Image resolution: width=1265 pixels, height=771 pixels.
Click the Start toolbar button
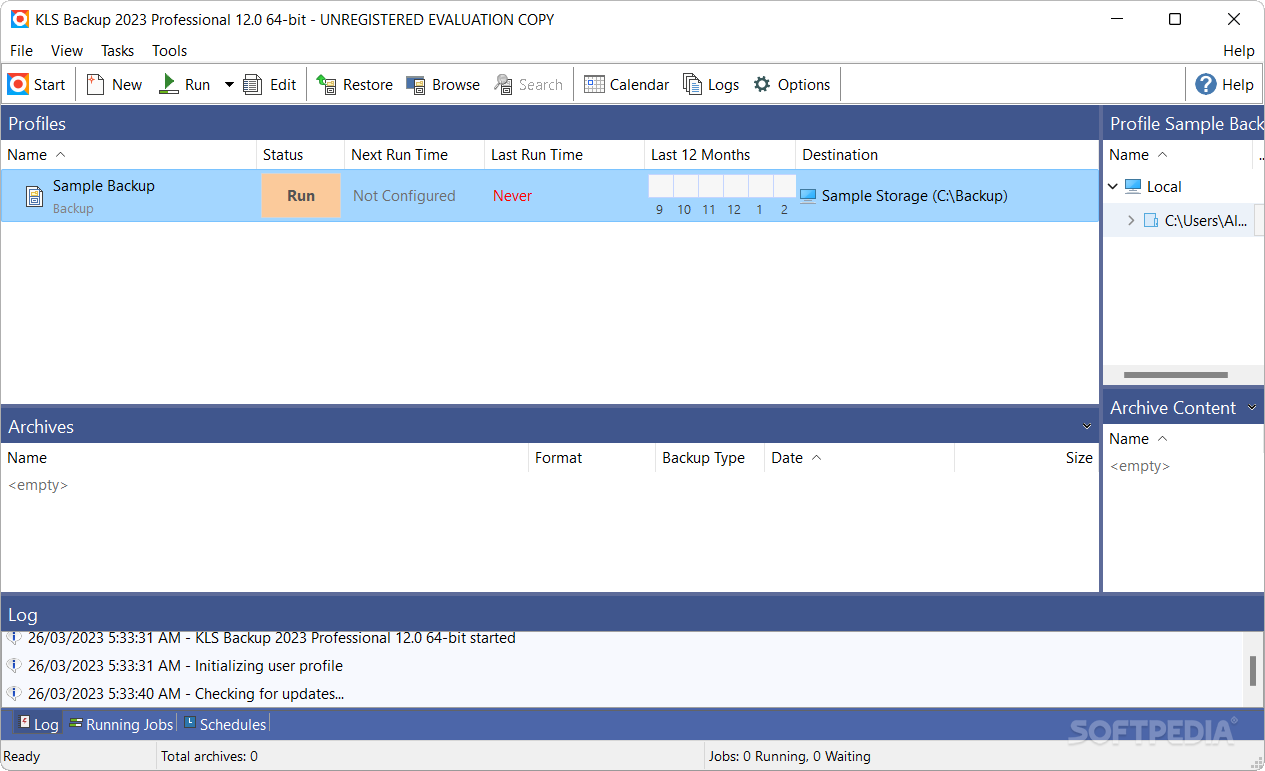(37, 85)
